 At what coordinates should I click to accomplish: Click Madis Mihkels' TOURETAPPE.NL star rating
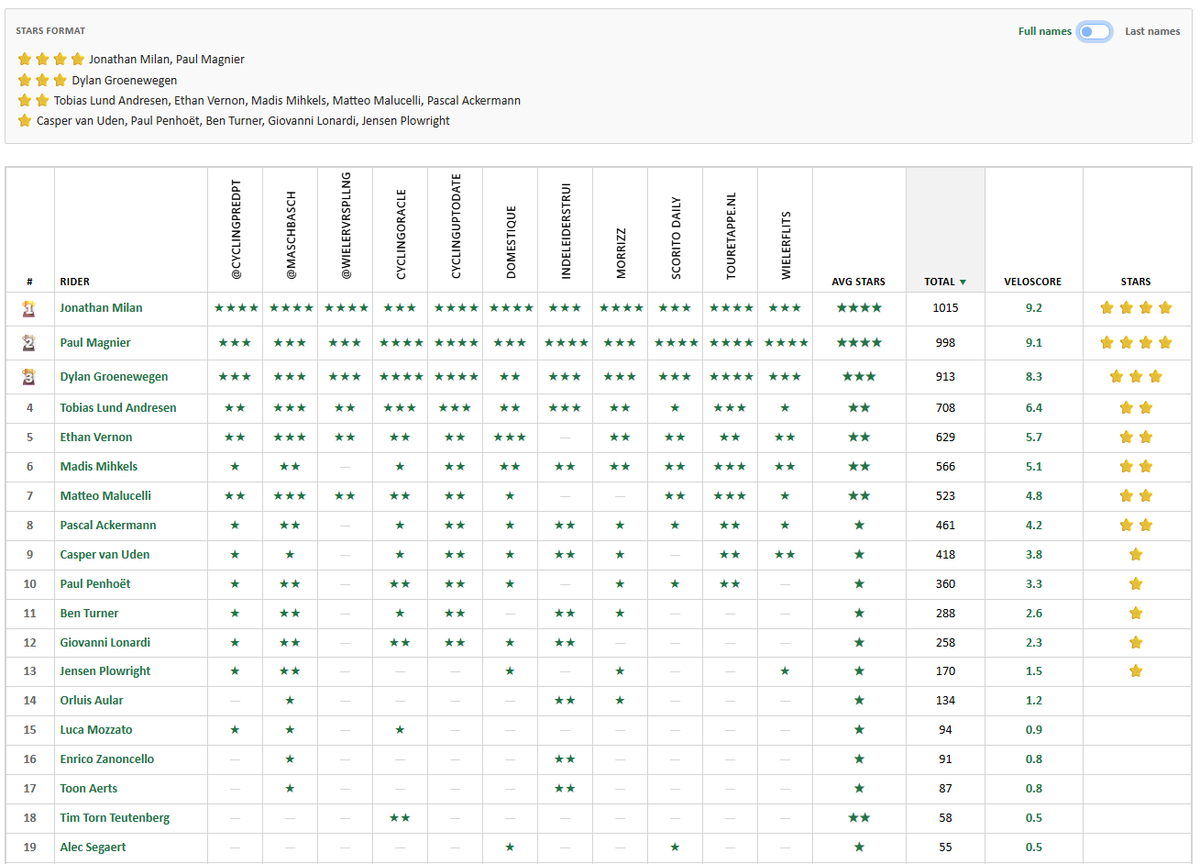tap(730, 467)
